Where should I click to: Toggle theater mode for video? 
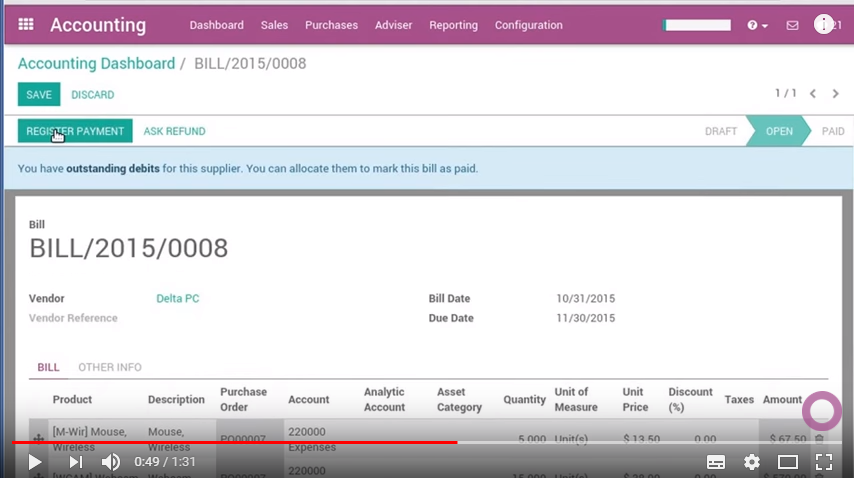coord(788,462)
